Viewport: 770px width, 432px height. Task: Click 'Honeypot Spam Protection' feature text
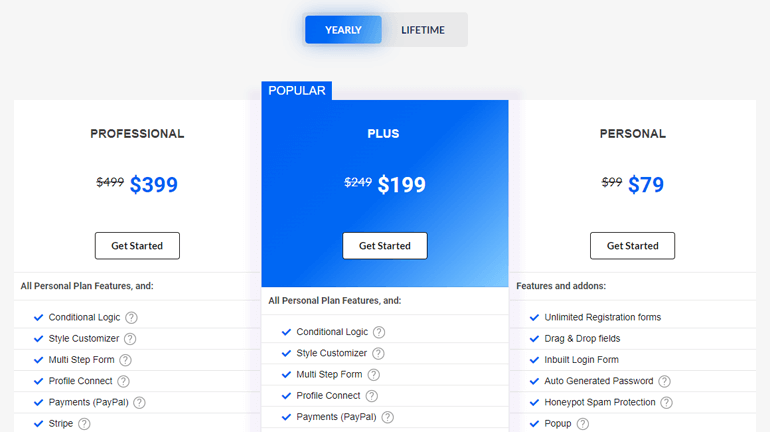click(x=600, y=402)
